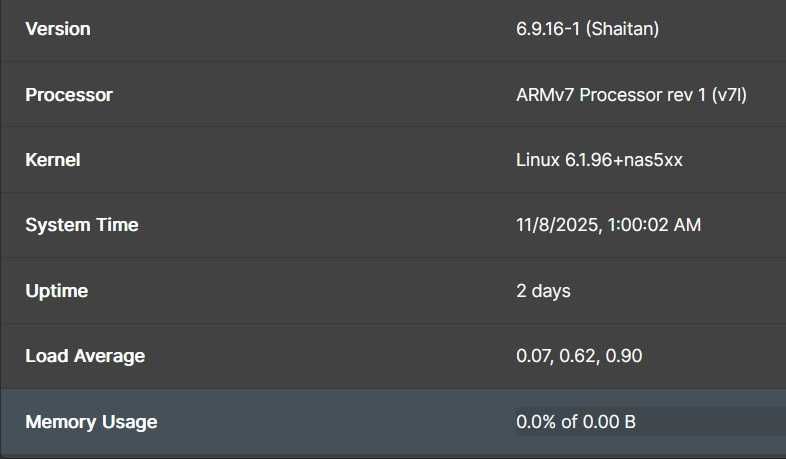Select the Linux 6.1.96+nas5xx kernel value
This screenshot has width=786, height=459.
pyautogui.click(x=599, y=160)
